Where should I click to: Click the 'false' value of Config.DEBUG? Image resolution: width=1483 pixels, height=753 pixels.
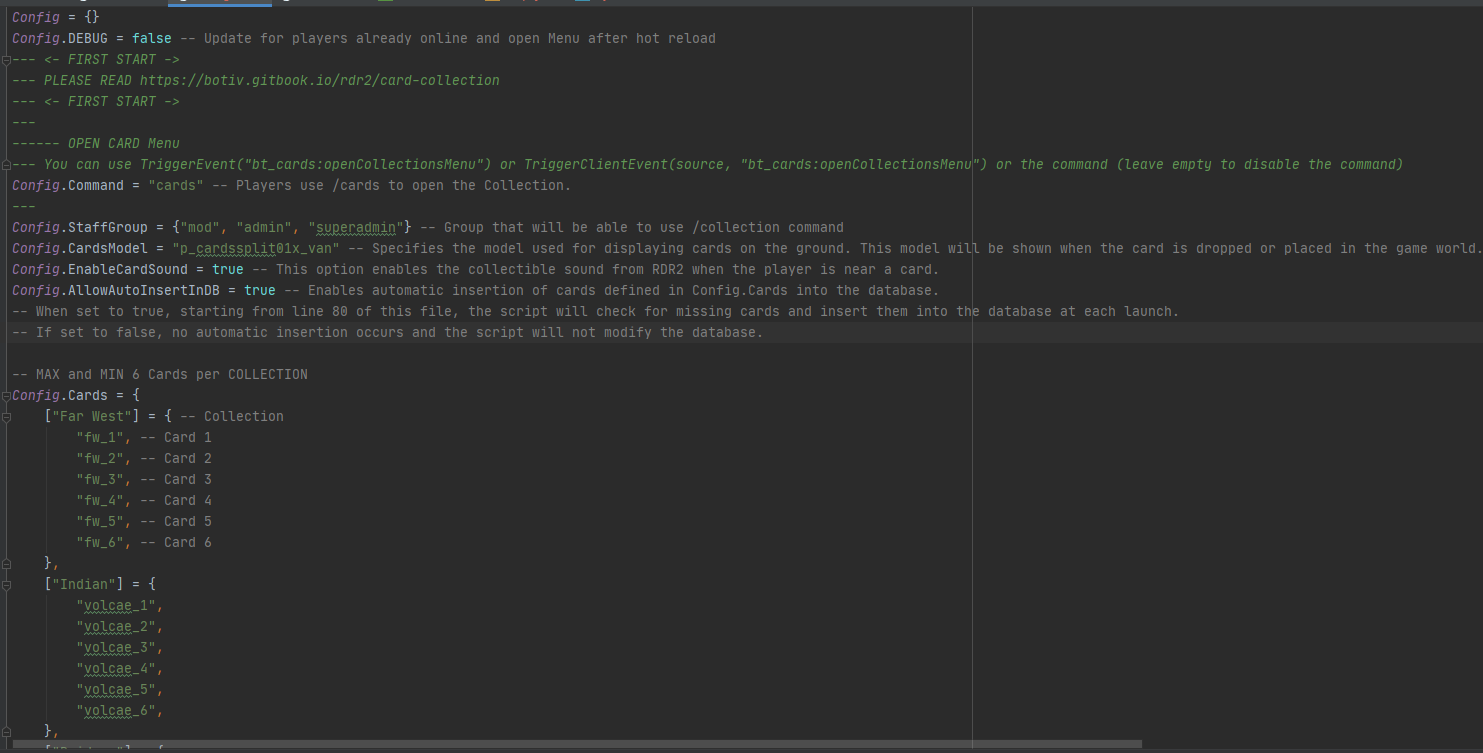click(152, 38)
